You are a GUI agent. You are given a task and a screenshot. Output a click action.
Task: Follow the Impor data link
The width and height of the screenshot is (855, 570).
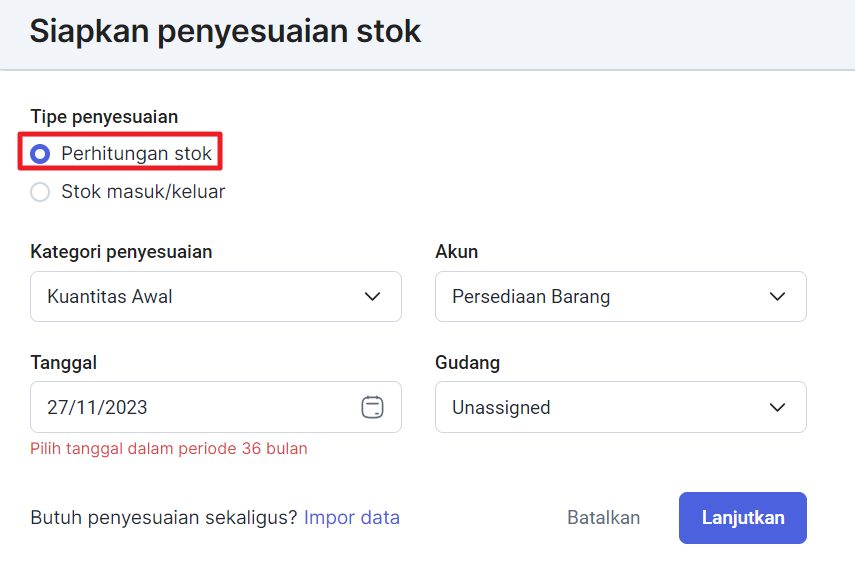coord(352,517)
